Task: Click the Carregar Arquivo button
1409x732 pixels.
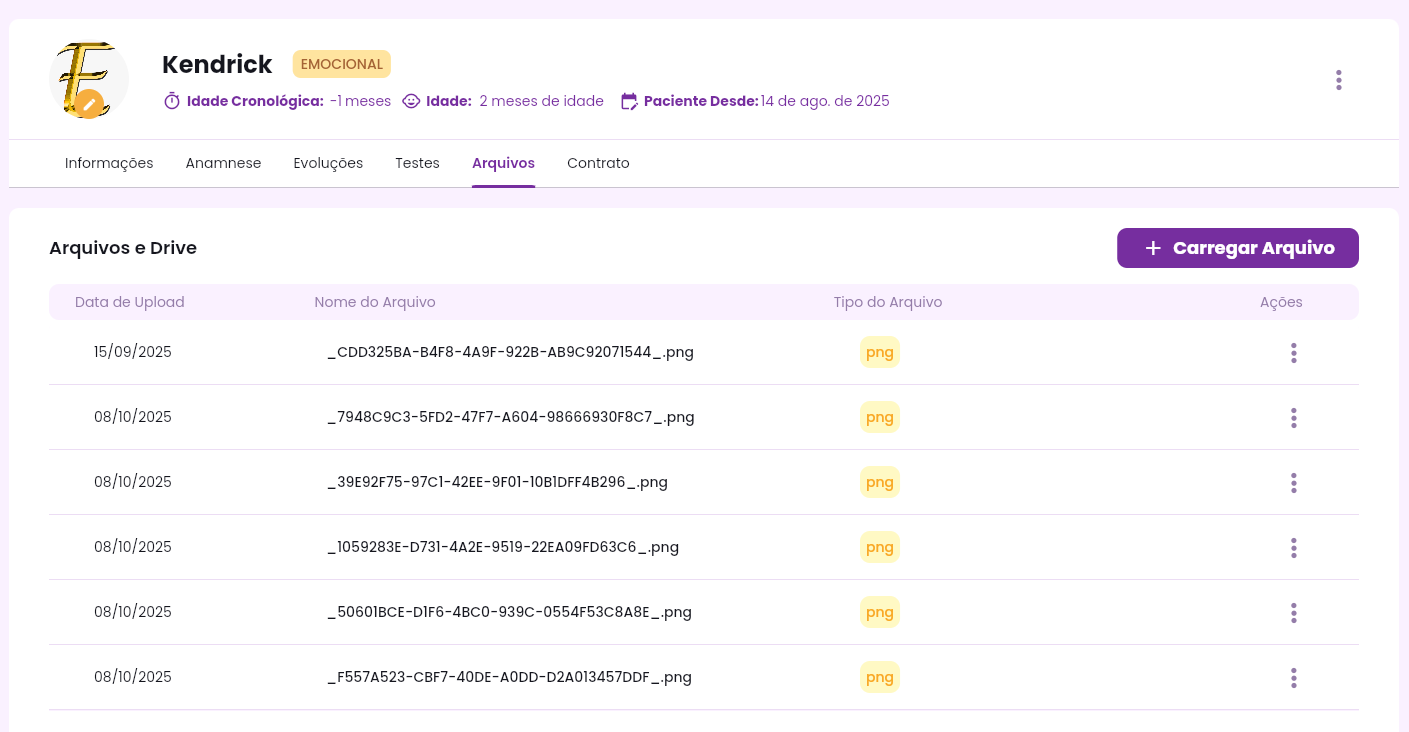Action: [x=1237, y=248]
